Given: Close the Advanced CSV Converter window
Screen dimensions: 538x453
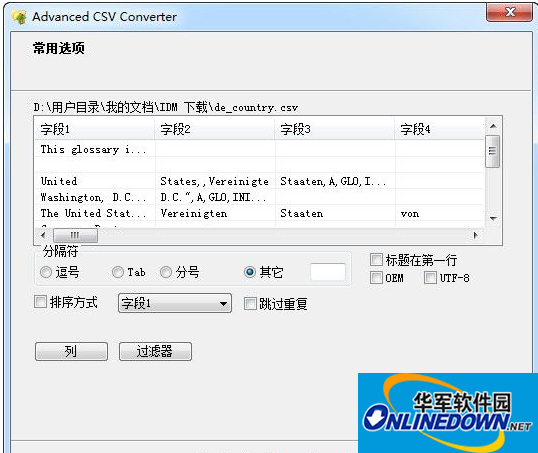Looking at the screenshot, I should click(x=509, y=13).
